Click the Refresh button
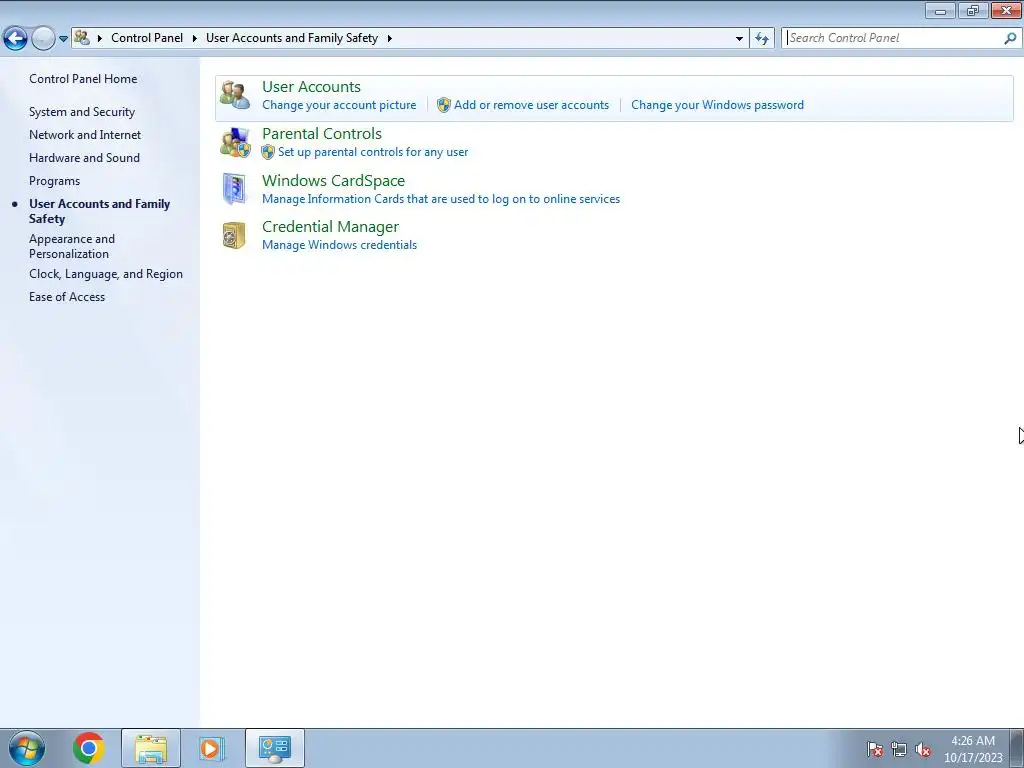Image resolution: width=1024 pixels, height=768 pixels. pos(761,39)
